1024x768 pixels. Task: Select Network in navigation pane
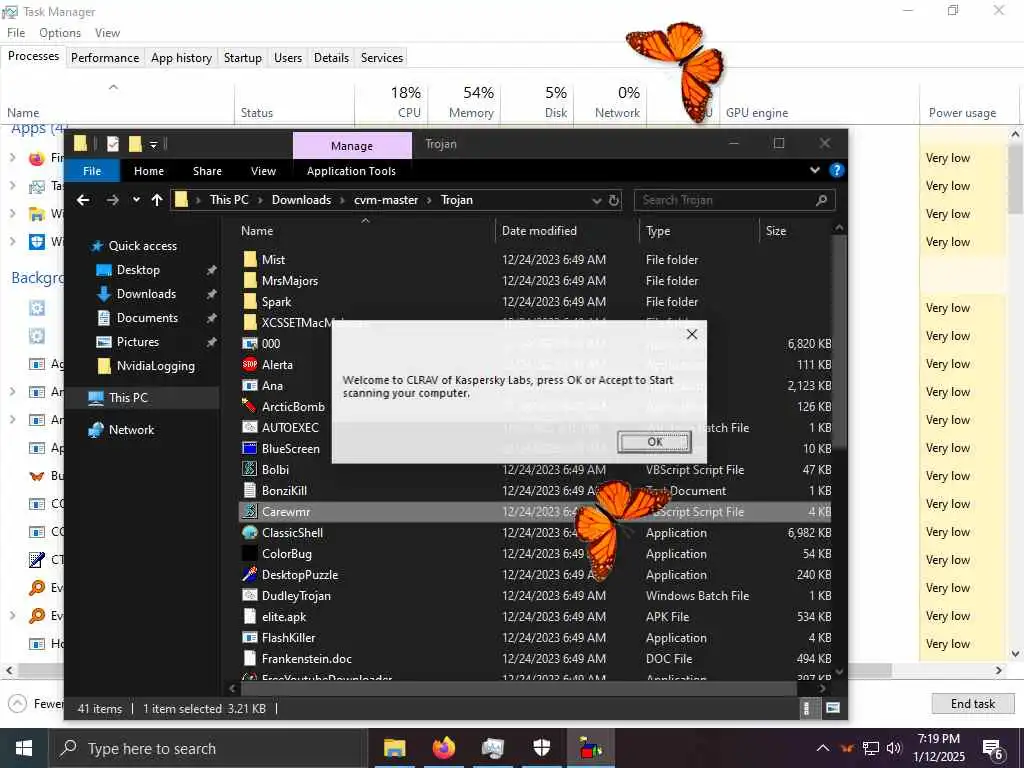(x=131, y=430)
